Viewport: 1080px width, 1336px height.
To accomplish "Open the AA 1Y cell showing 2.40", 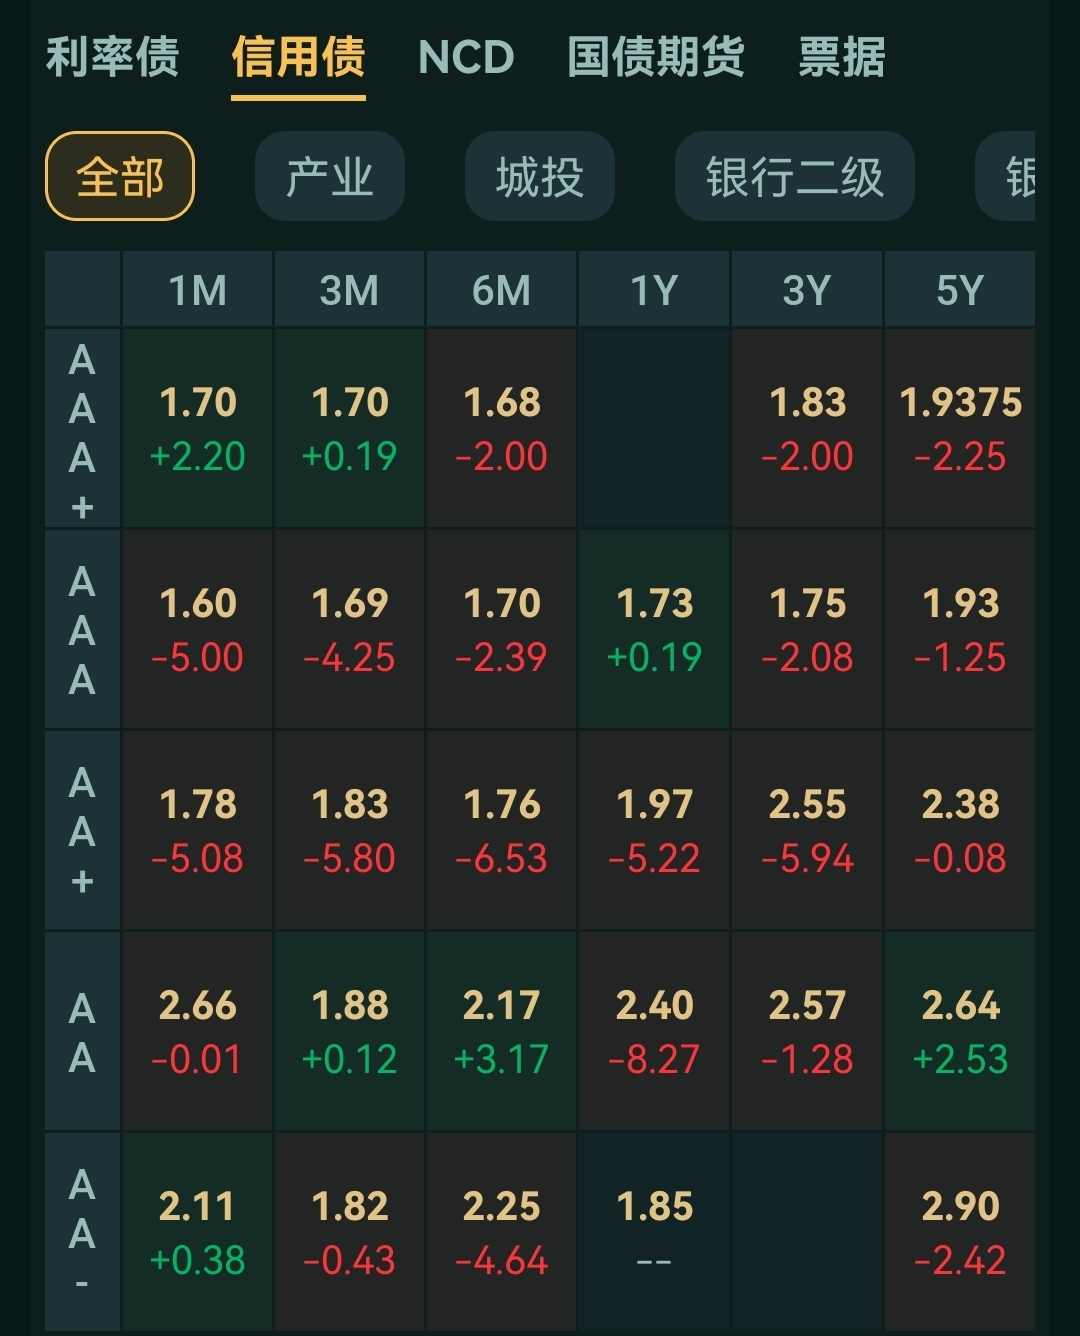I will (654, 1032).
